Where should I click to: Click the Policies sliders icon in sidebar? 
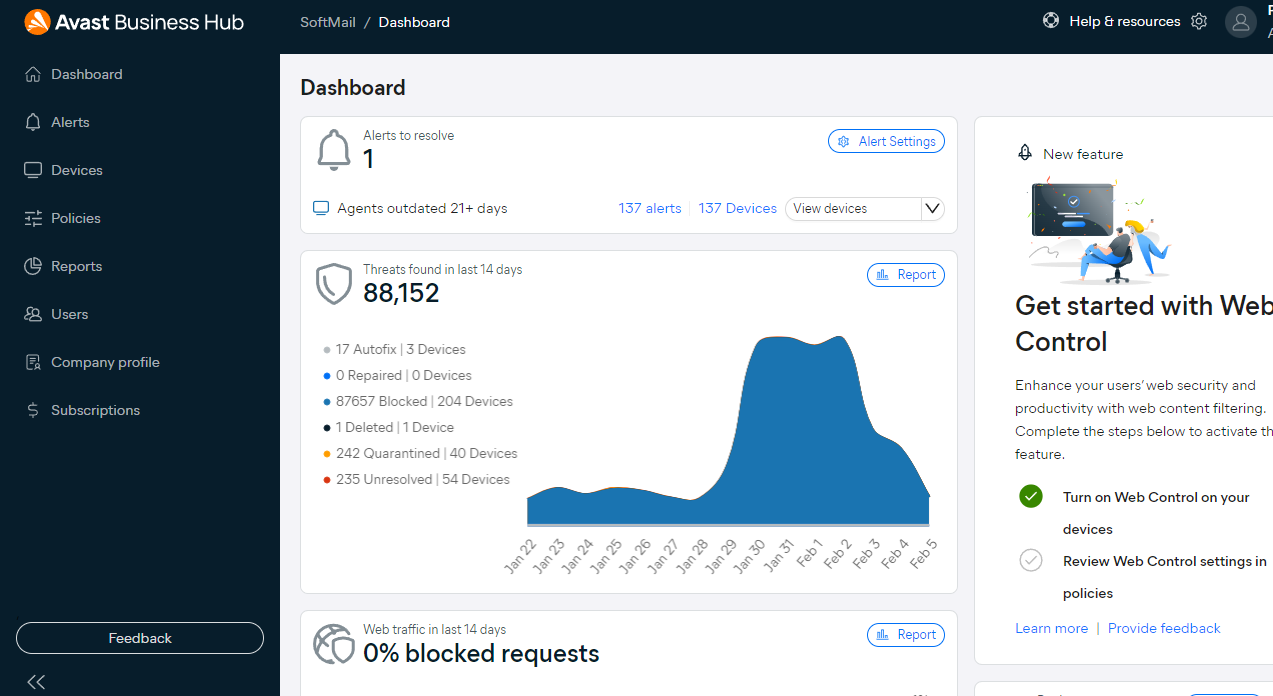point(33,218)
